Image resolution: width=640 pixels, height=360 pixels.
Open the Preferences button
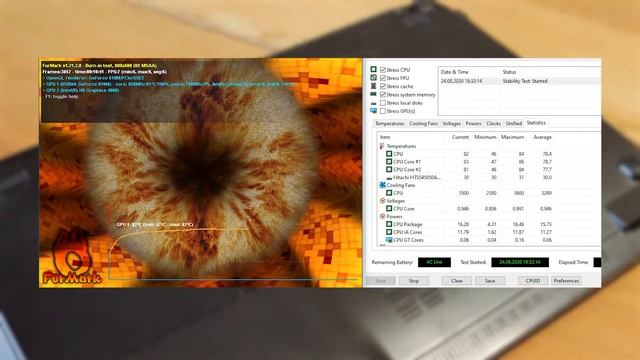(x=566, y=281)
